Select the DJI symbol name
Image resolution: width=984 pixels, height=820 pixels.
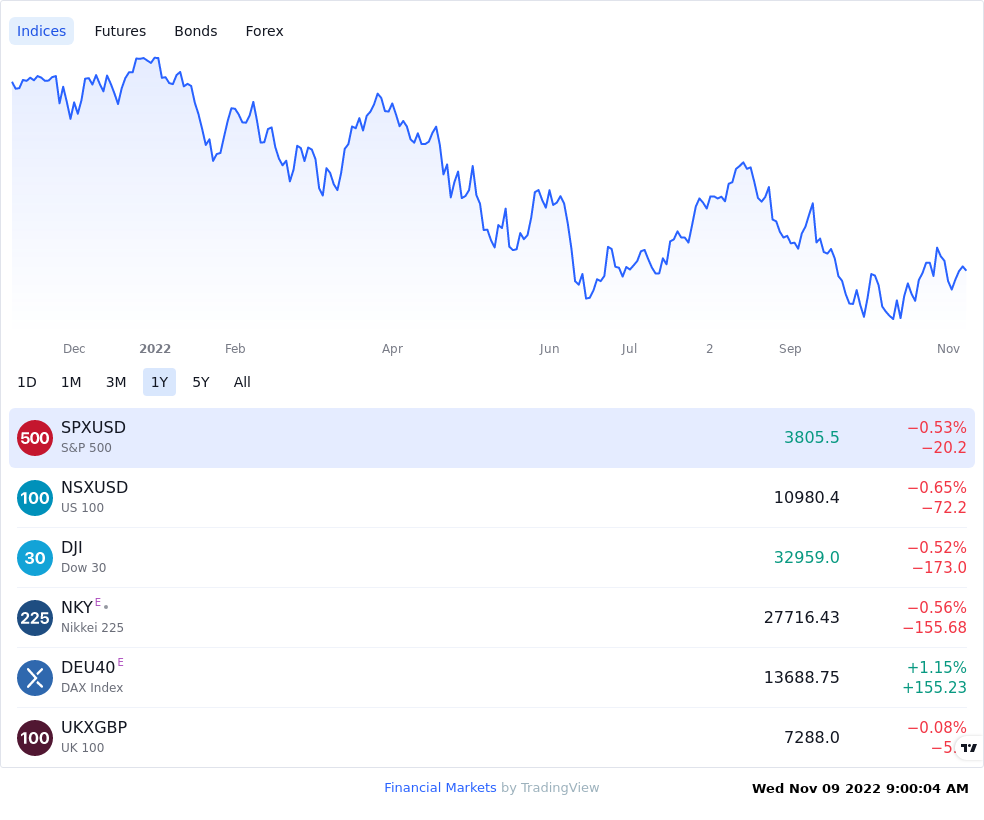tap(72, 548)
